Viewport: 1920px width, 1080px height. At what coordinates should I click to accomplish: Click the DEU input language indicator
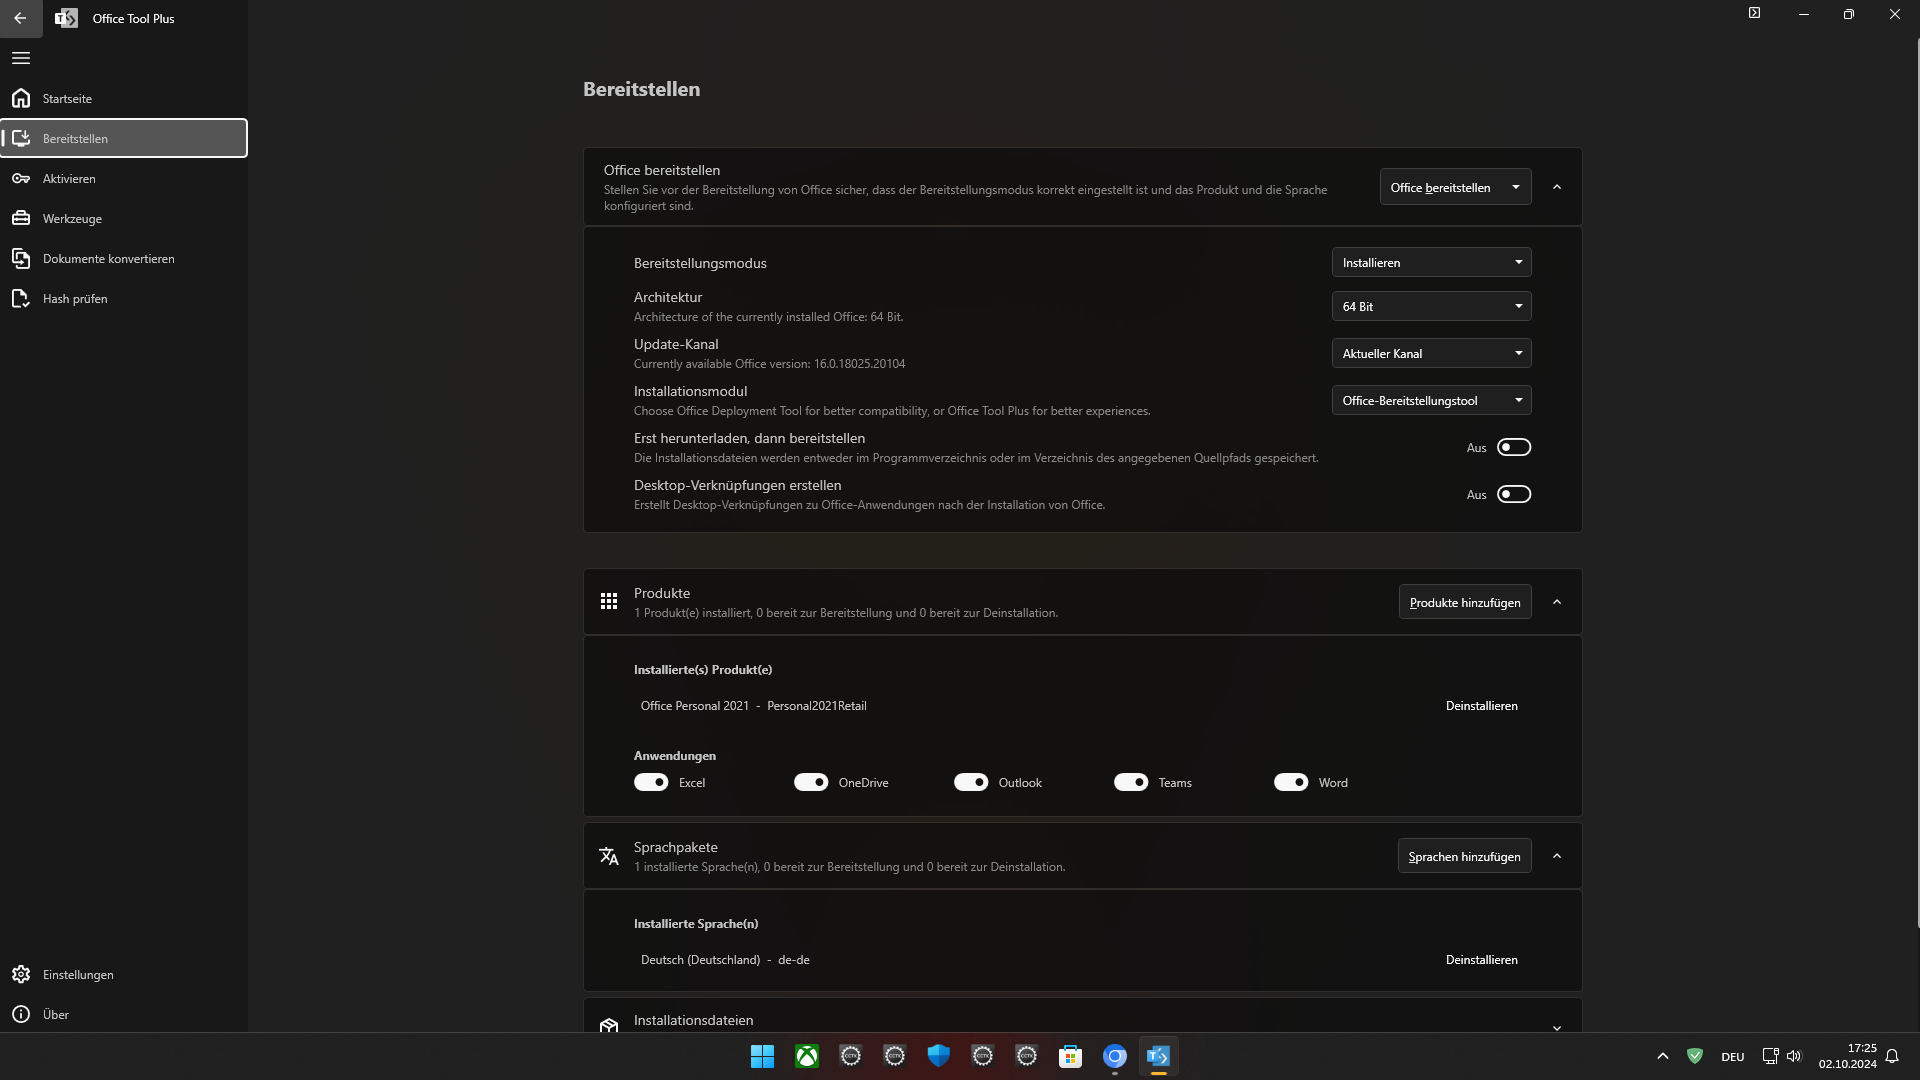[x=1732, y=1057]
